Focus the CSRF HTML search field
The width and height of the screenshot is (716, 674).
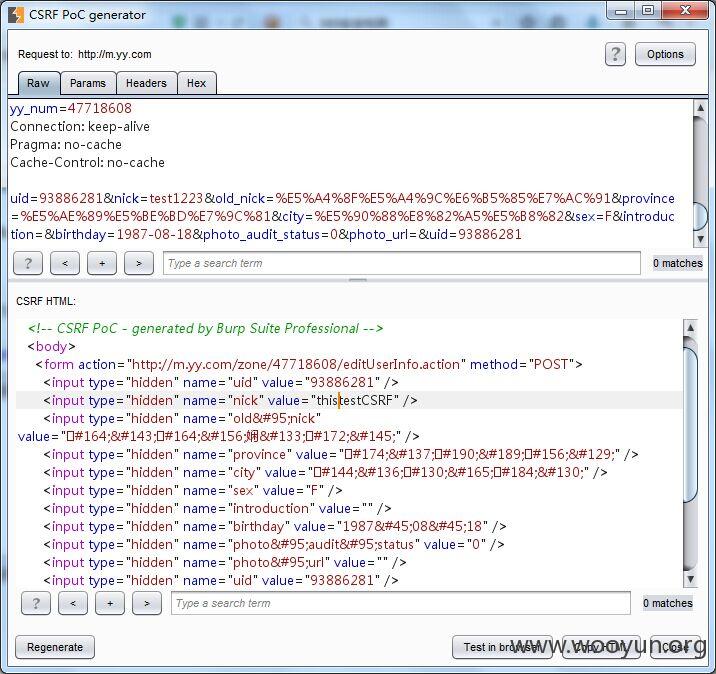(401, 603)
